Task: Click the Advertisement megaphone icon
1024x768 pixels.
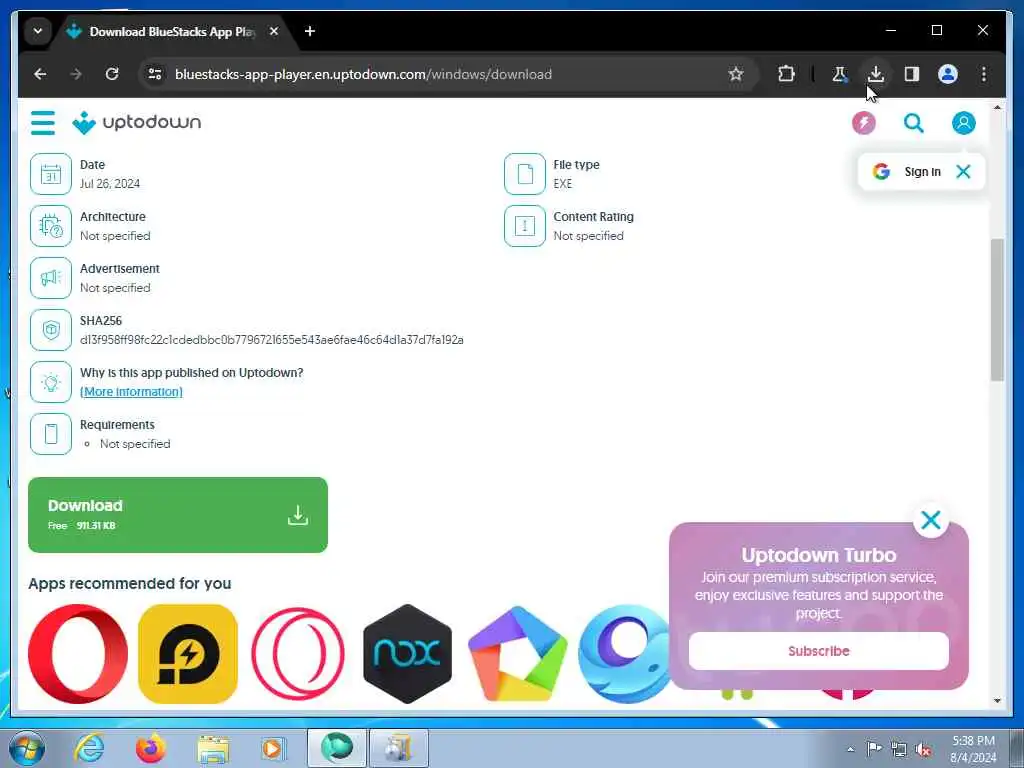Action: [51, 278]
